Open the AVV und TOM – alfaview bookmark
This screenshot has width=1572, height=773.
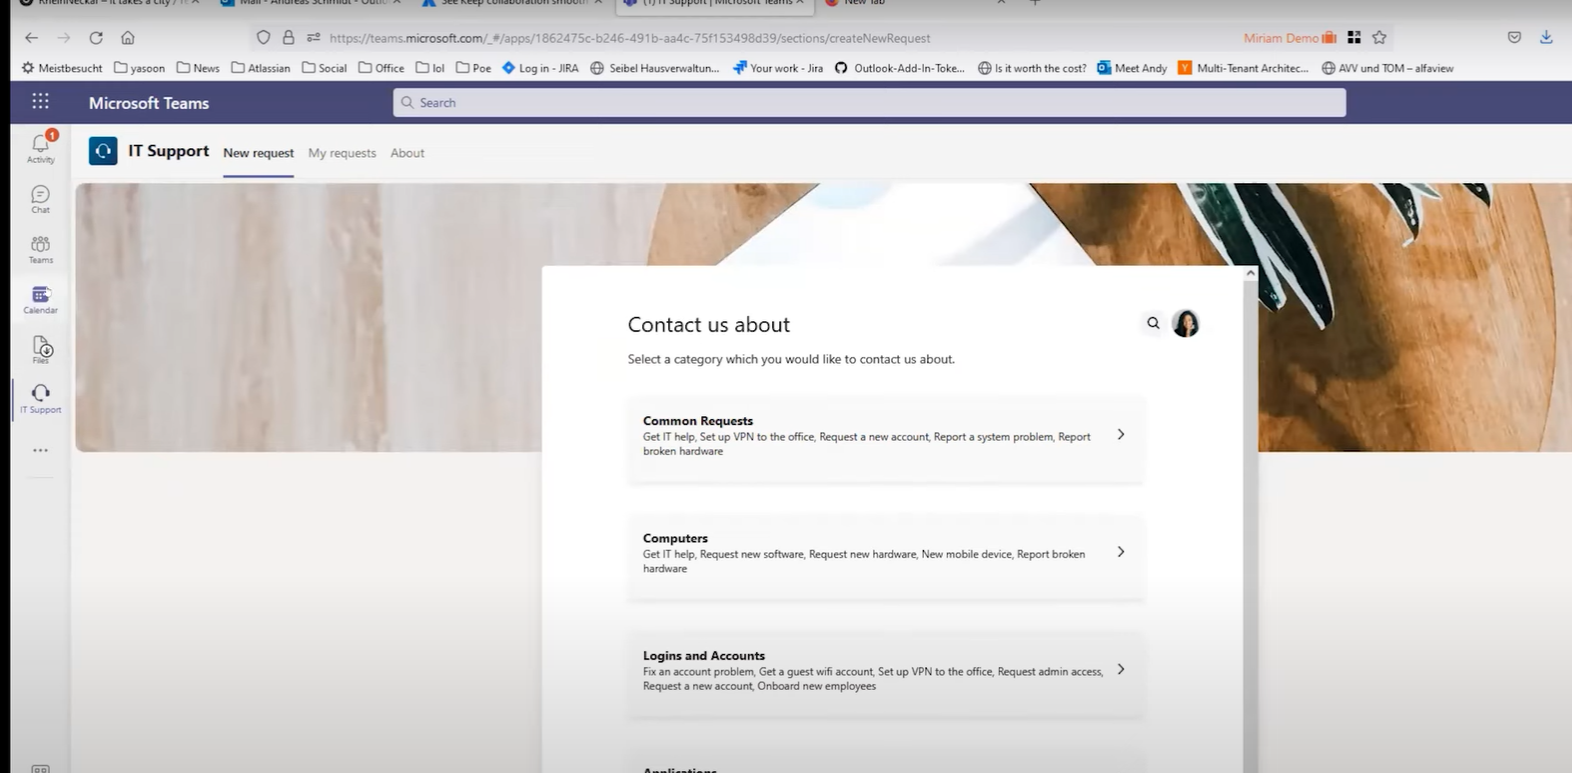[x=1387, y=68]
